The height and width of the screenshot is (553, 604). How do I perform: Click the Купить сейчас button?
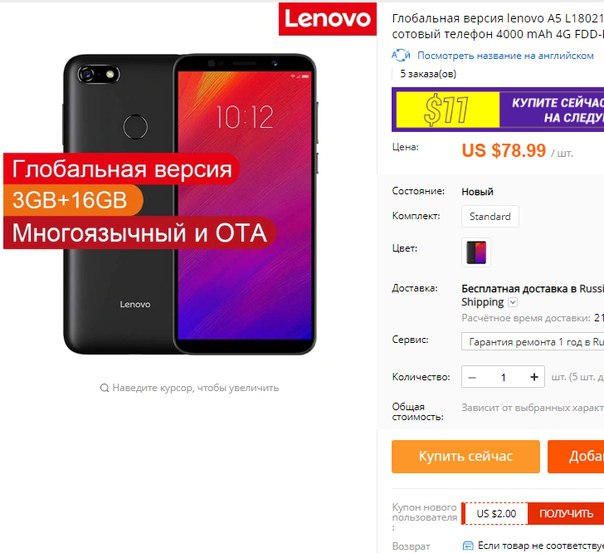[x=466, y=456]
